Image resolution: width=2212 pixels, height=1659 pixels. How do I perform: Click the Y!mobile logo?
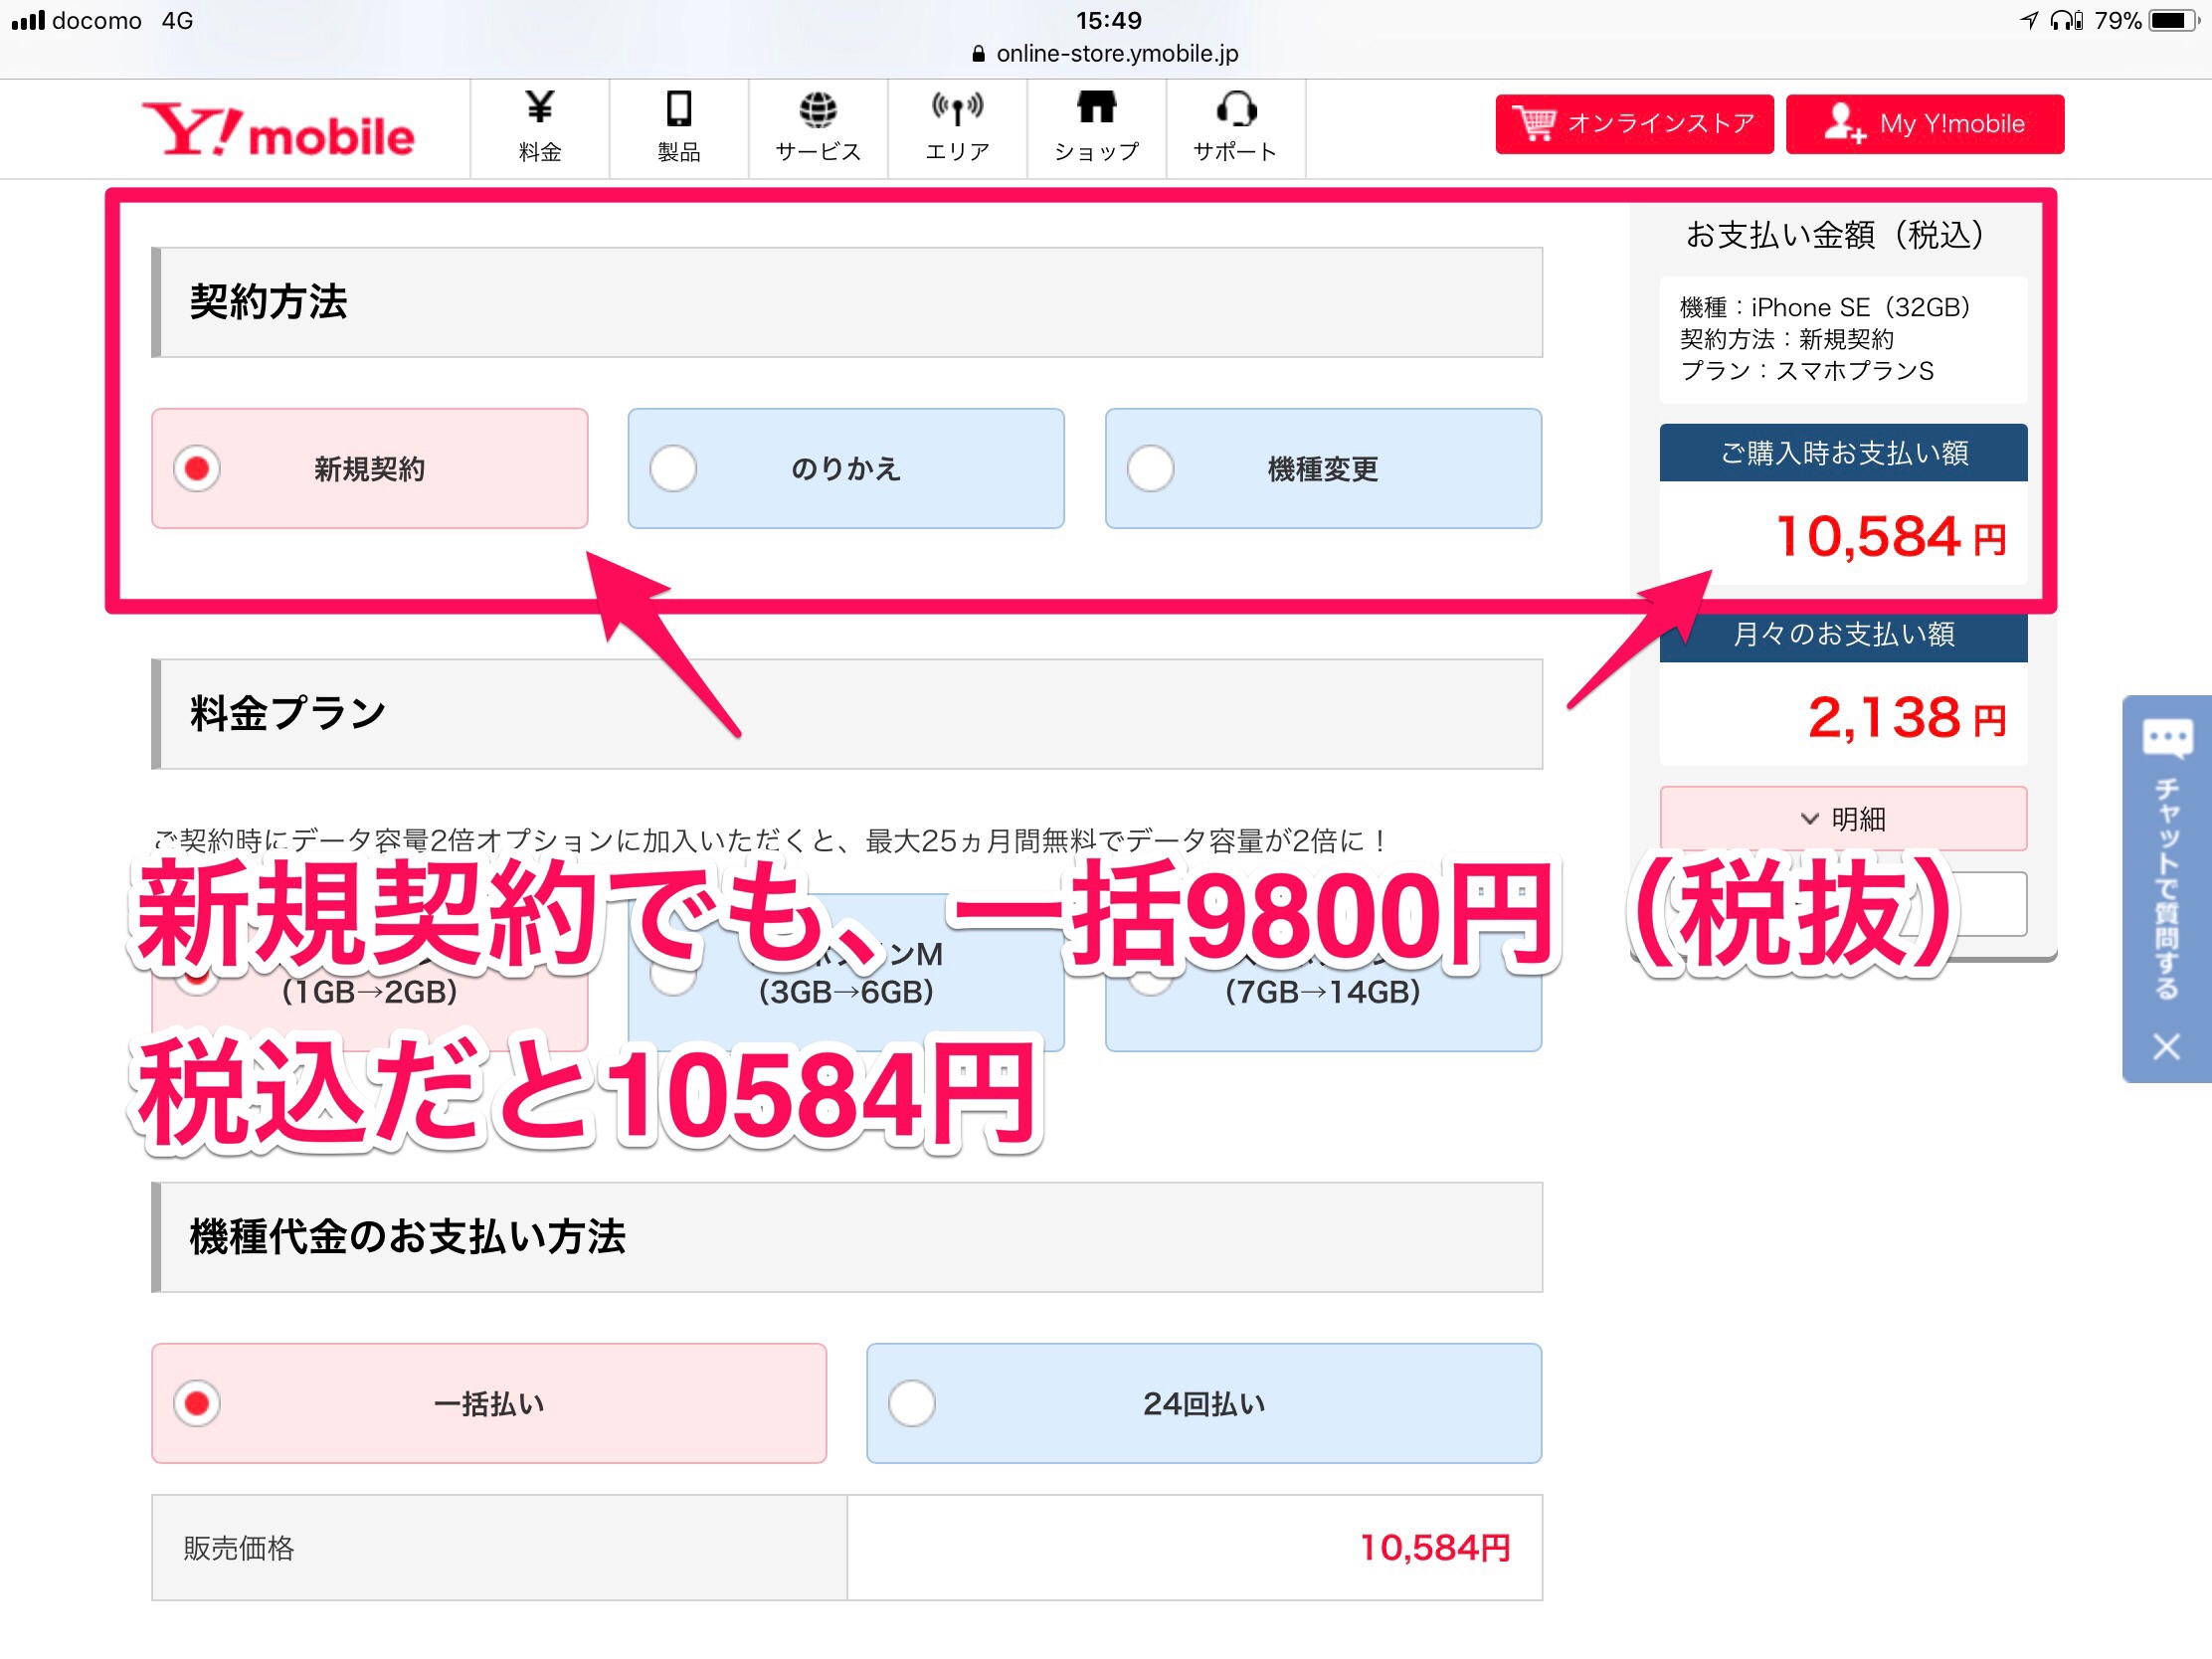click(x=278, y=130)
